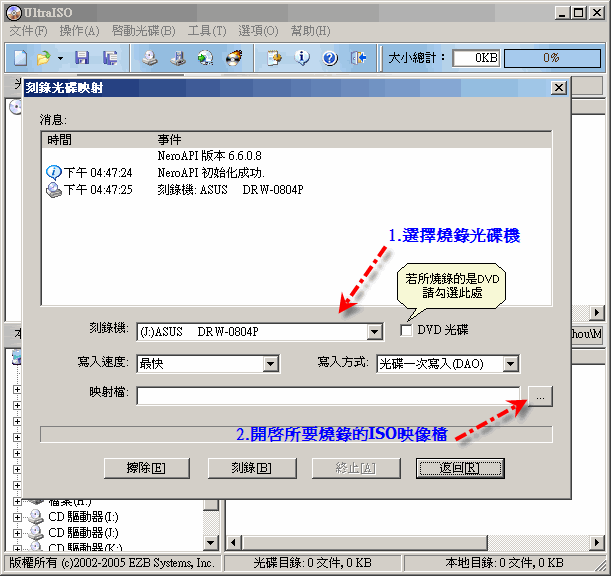The image size is (611, 576).
Task: Click the 刻錄[B] burn button
Action: coord(252,468)
